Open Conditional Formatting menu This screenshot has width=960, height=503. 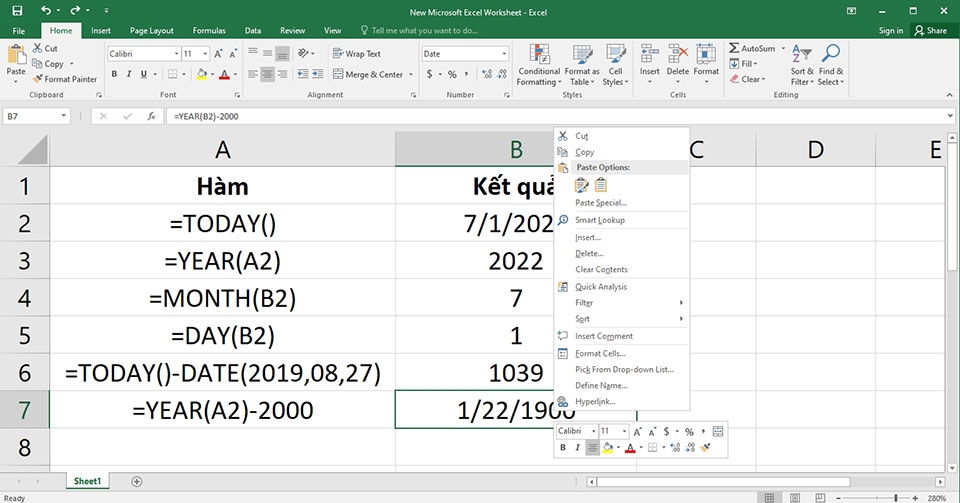(539, 65)
